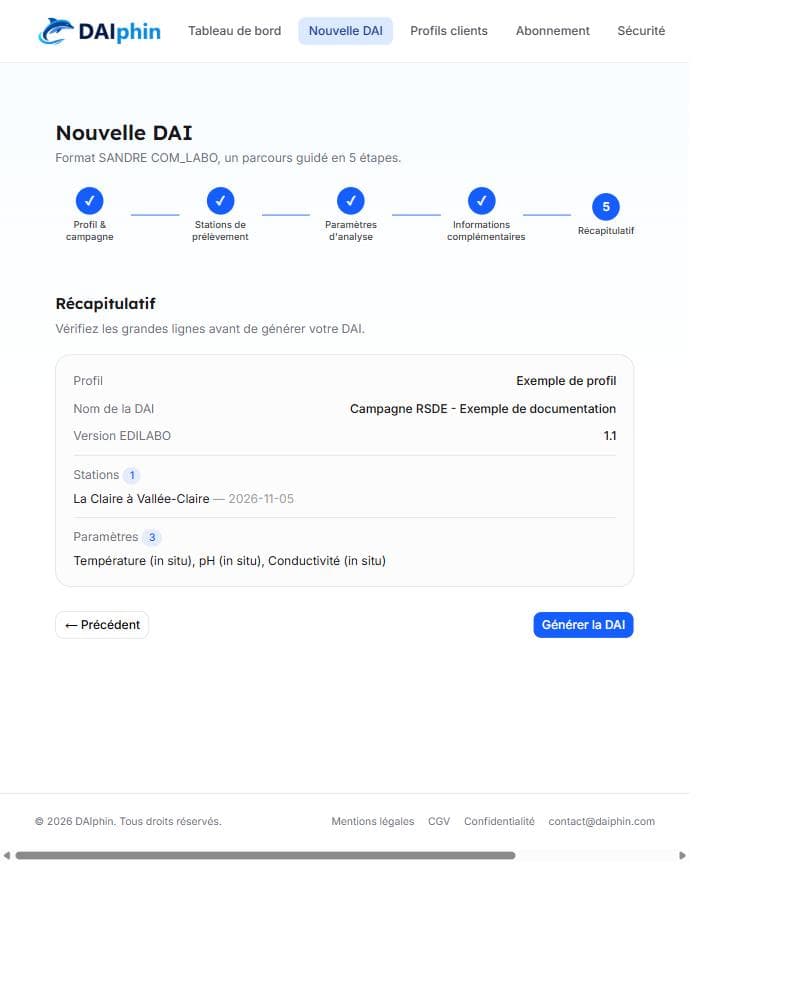Click the value Exemple de profil
This screenshot has width=800, height=1000.
click(566, 381)
